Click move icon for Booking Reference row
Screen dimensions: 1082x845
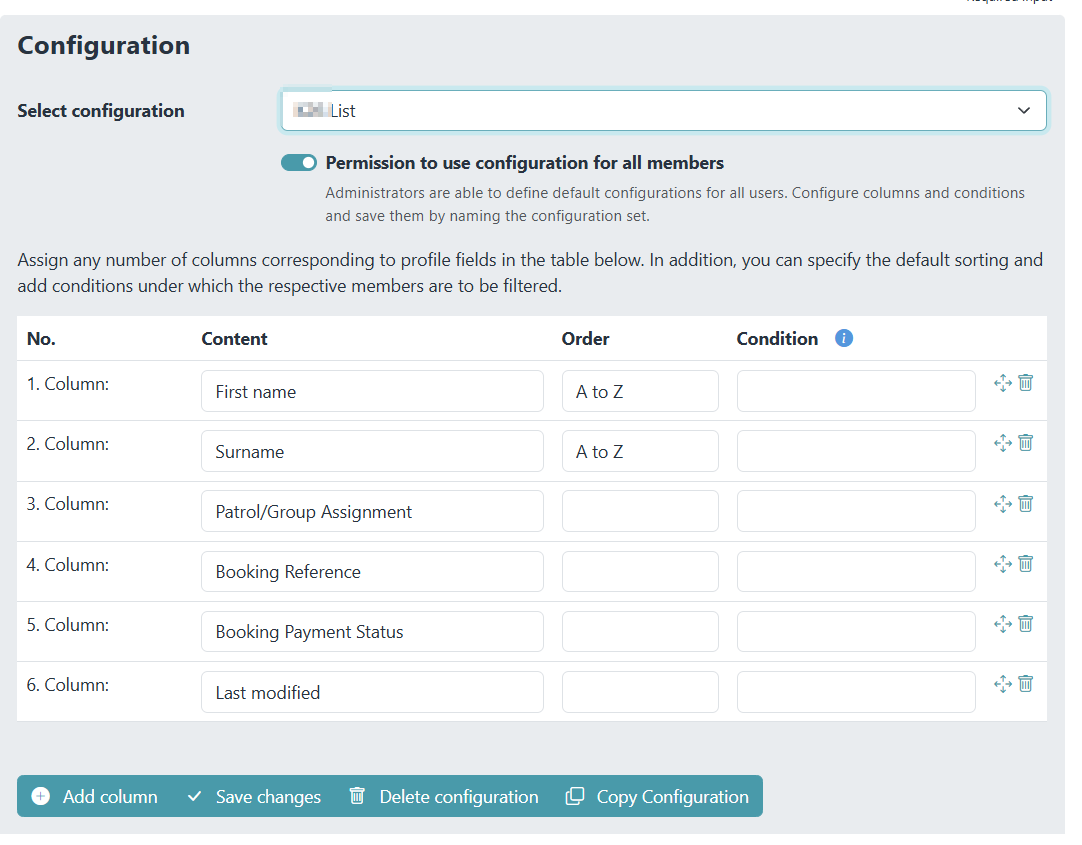[x=1003, y=564]
